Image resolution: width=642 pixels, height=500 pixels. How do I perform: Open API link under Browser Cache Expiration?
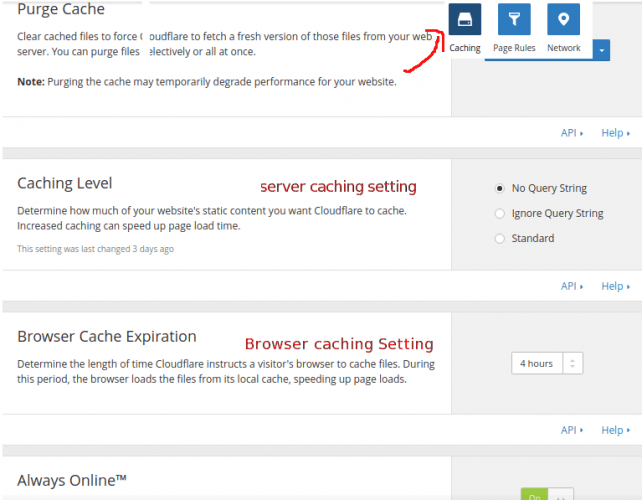572,430
